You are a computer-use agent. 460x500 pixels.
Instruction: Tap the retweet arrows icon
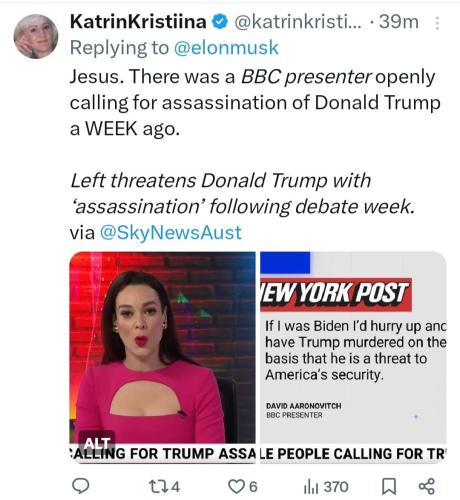click(x=159, y=487)
